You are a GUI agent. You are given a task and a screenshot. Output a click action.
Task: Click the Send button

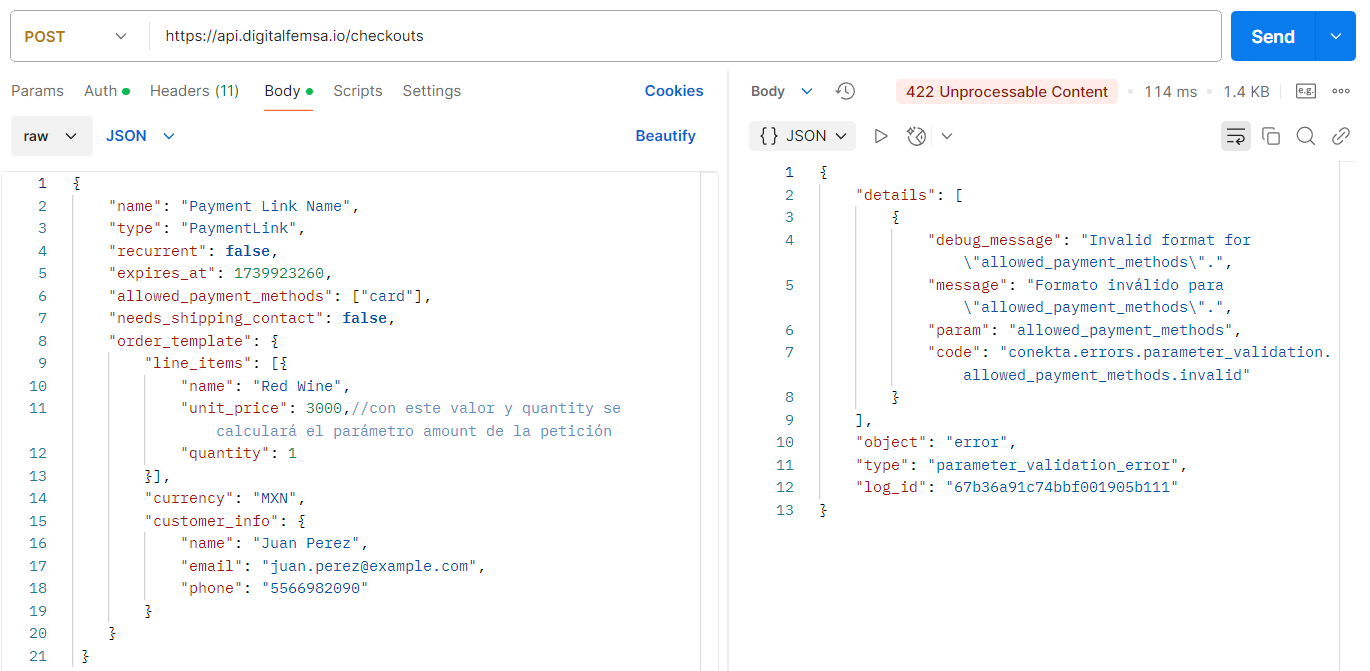[1272, 37]
